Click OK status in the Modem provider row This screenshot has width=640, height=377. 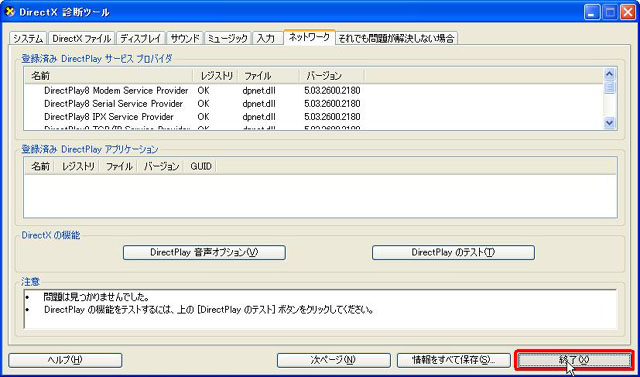(x=203, y=90)
